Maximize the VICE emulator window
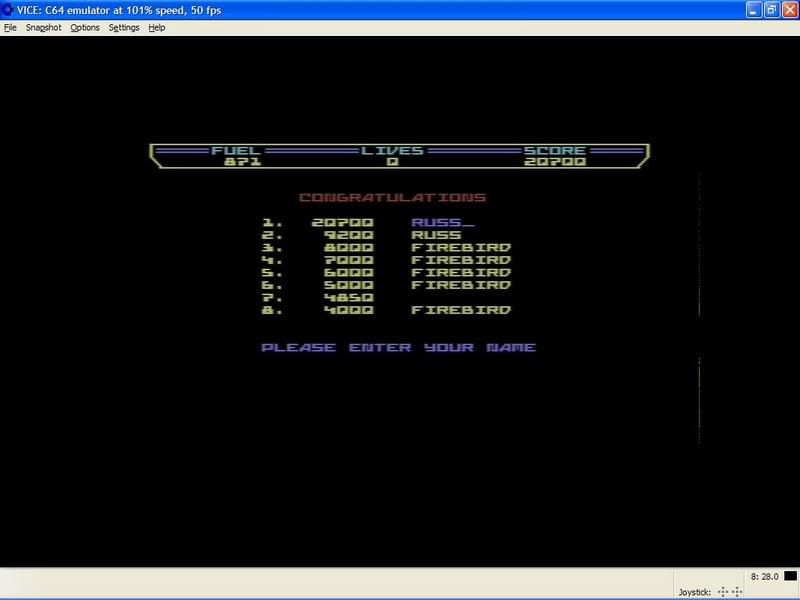Viewport: 800px width, 600px height. [770, 9]
